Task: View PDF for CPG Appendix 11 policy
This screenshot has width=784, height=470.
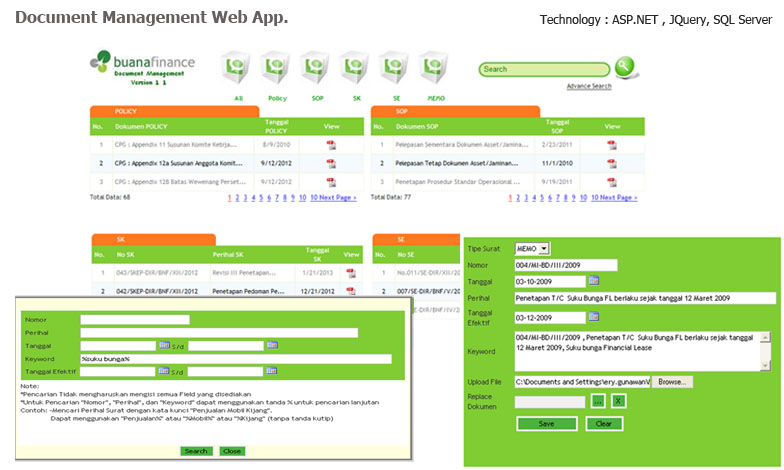Action: (332, 144)
